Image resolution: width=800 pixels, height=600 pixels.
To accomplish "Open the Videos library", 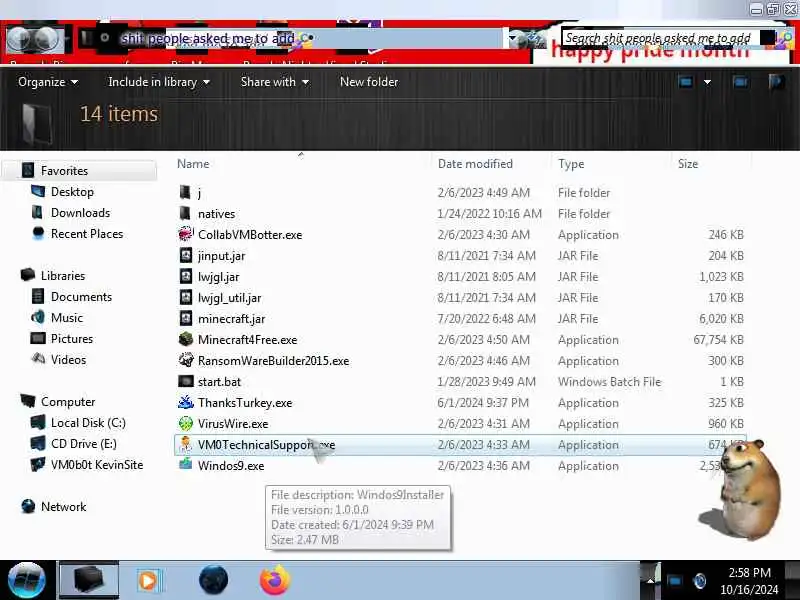I will [68, 359].
